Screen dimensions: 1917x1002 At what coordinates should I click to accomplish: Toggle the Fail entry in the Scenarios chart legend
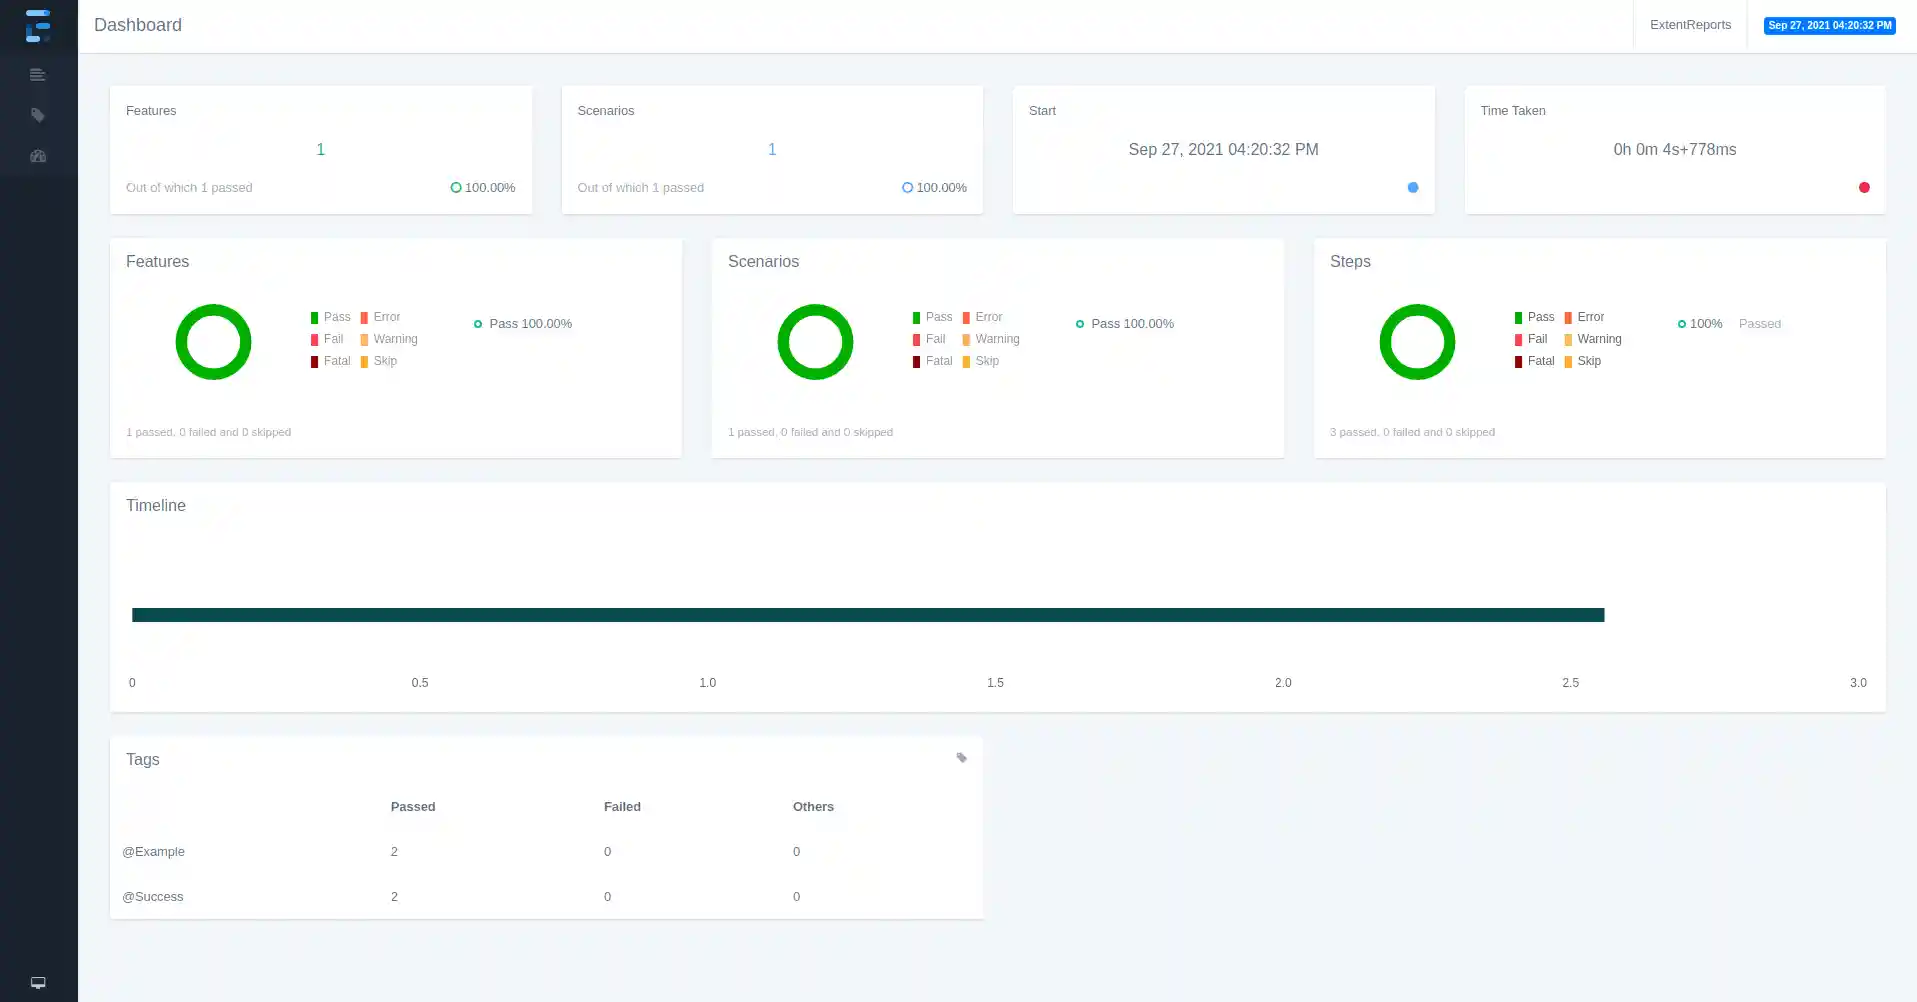tap(929, 339)
